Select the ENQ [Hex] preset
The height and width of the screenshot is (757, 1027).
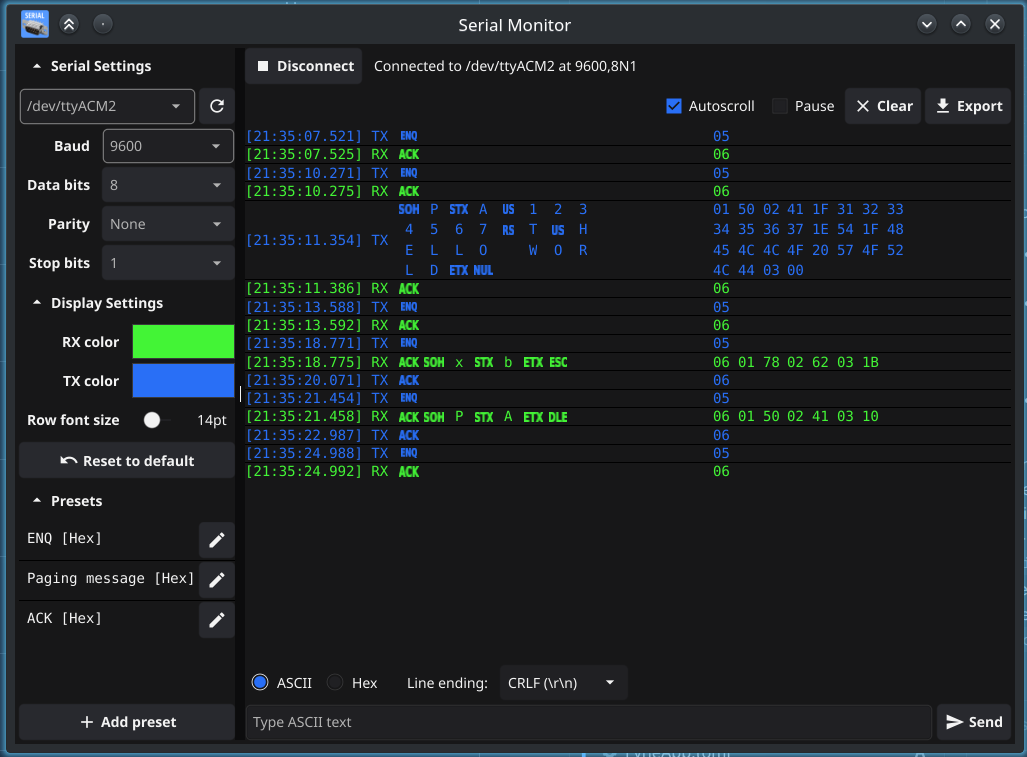(x=109, y=538)
